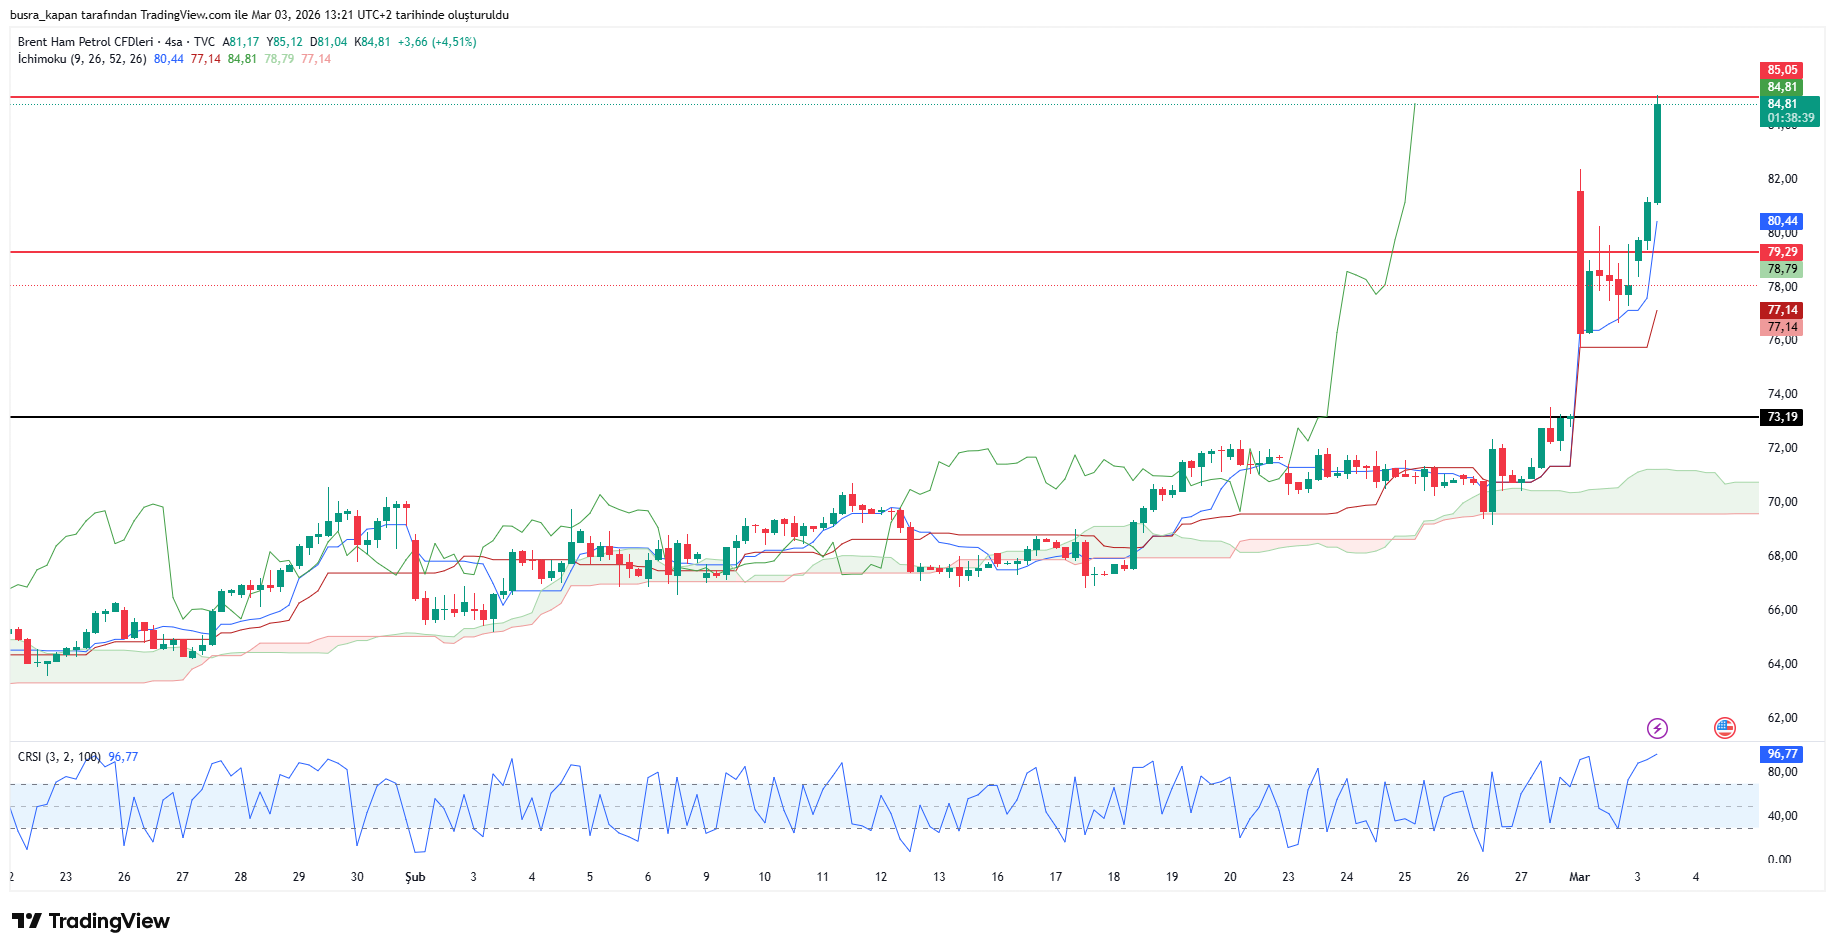Click the İchimoku (9, 26, 52, 26) legend

82,59
